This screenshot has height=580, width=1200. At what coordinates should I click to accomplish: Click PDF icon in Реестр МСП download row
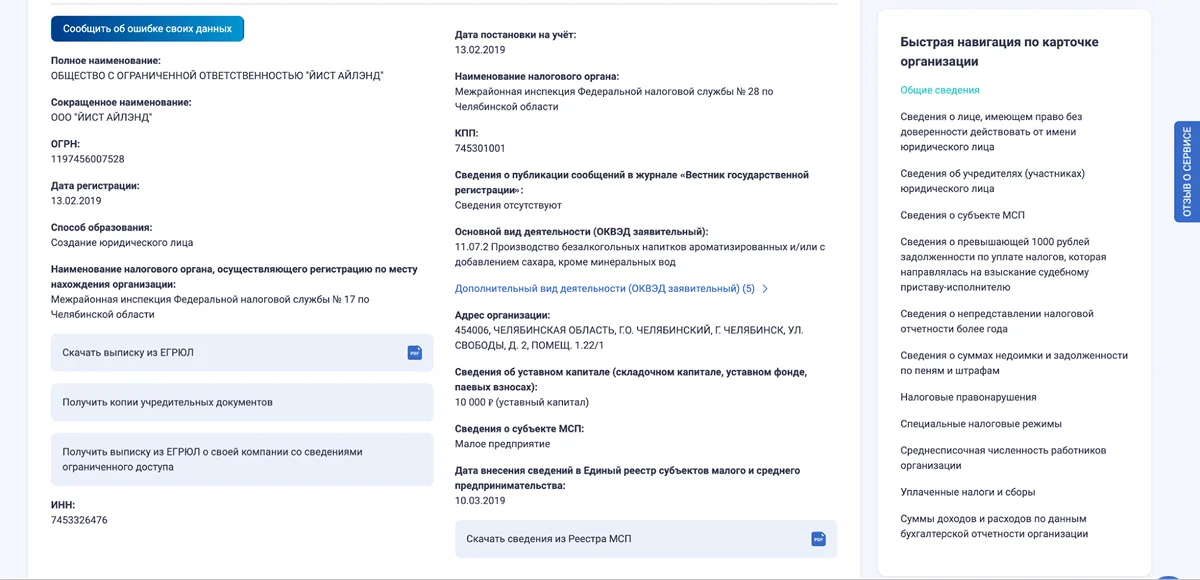pyautogui.click(x=819, y=539)
